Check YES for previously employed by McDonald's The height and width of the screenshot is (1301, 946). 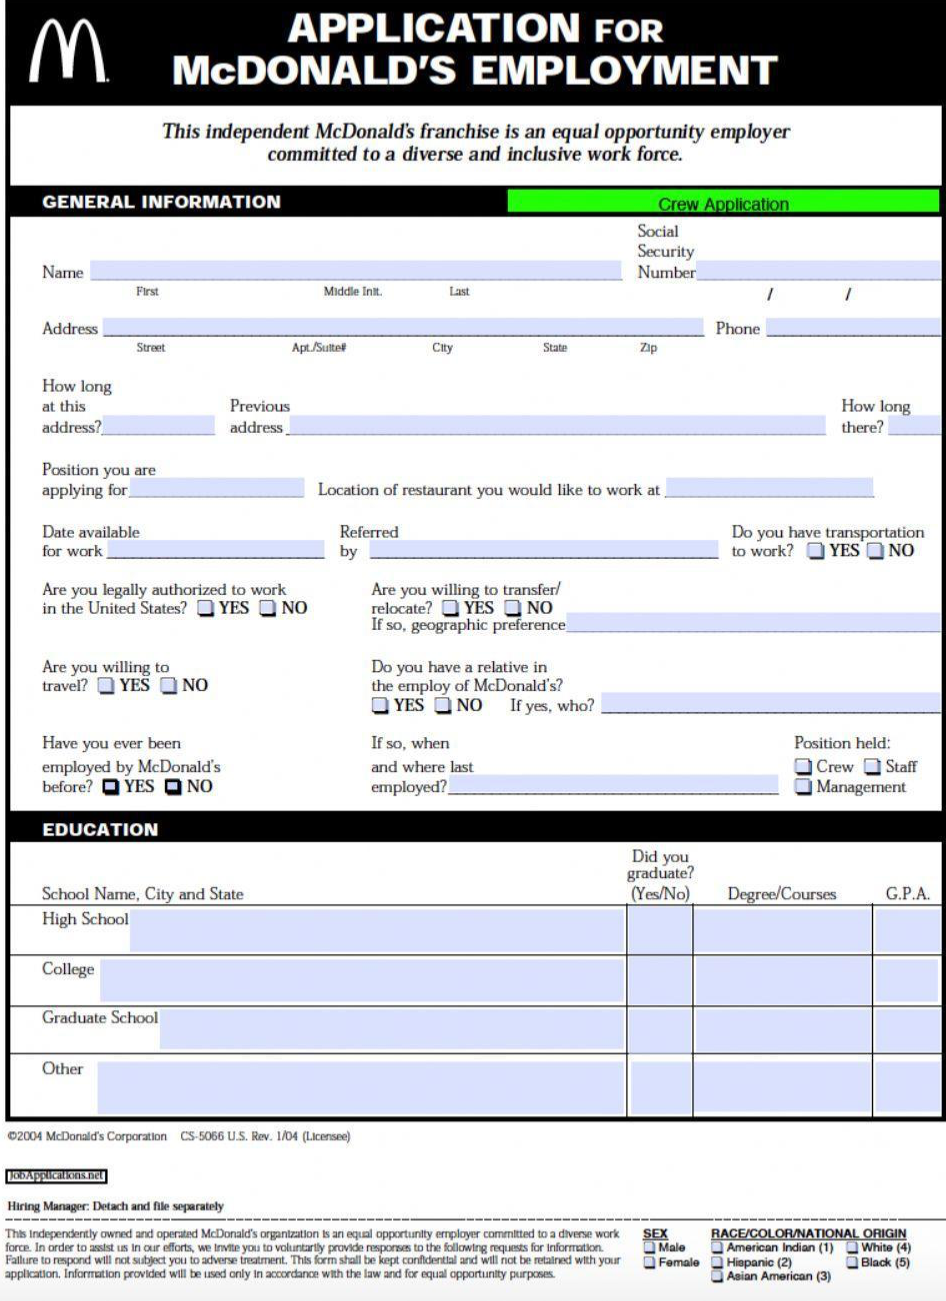111,787
